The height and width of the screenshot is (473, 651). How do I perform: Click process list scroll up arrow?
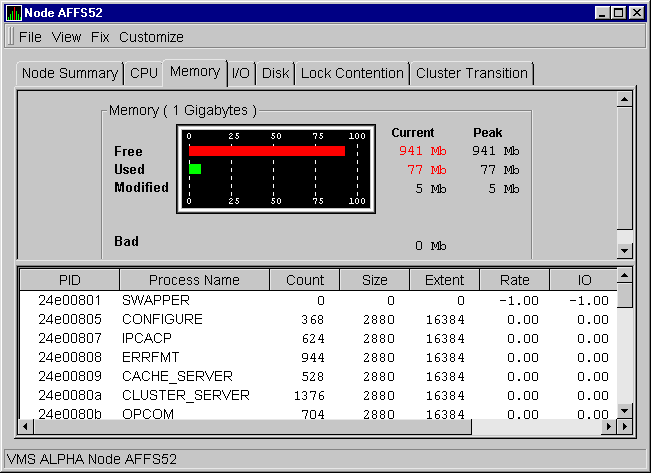click(625, 277)
